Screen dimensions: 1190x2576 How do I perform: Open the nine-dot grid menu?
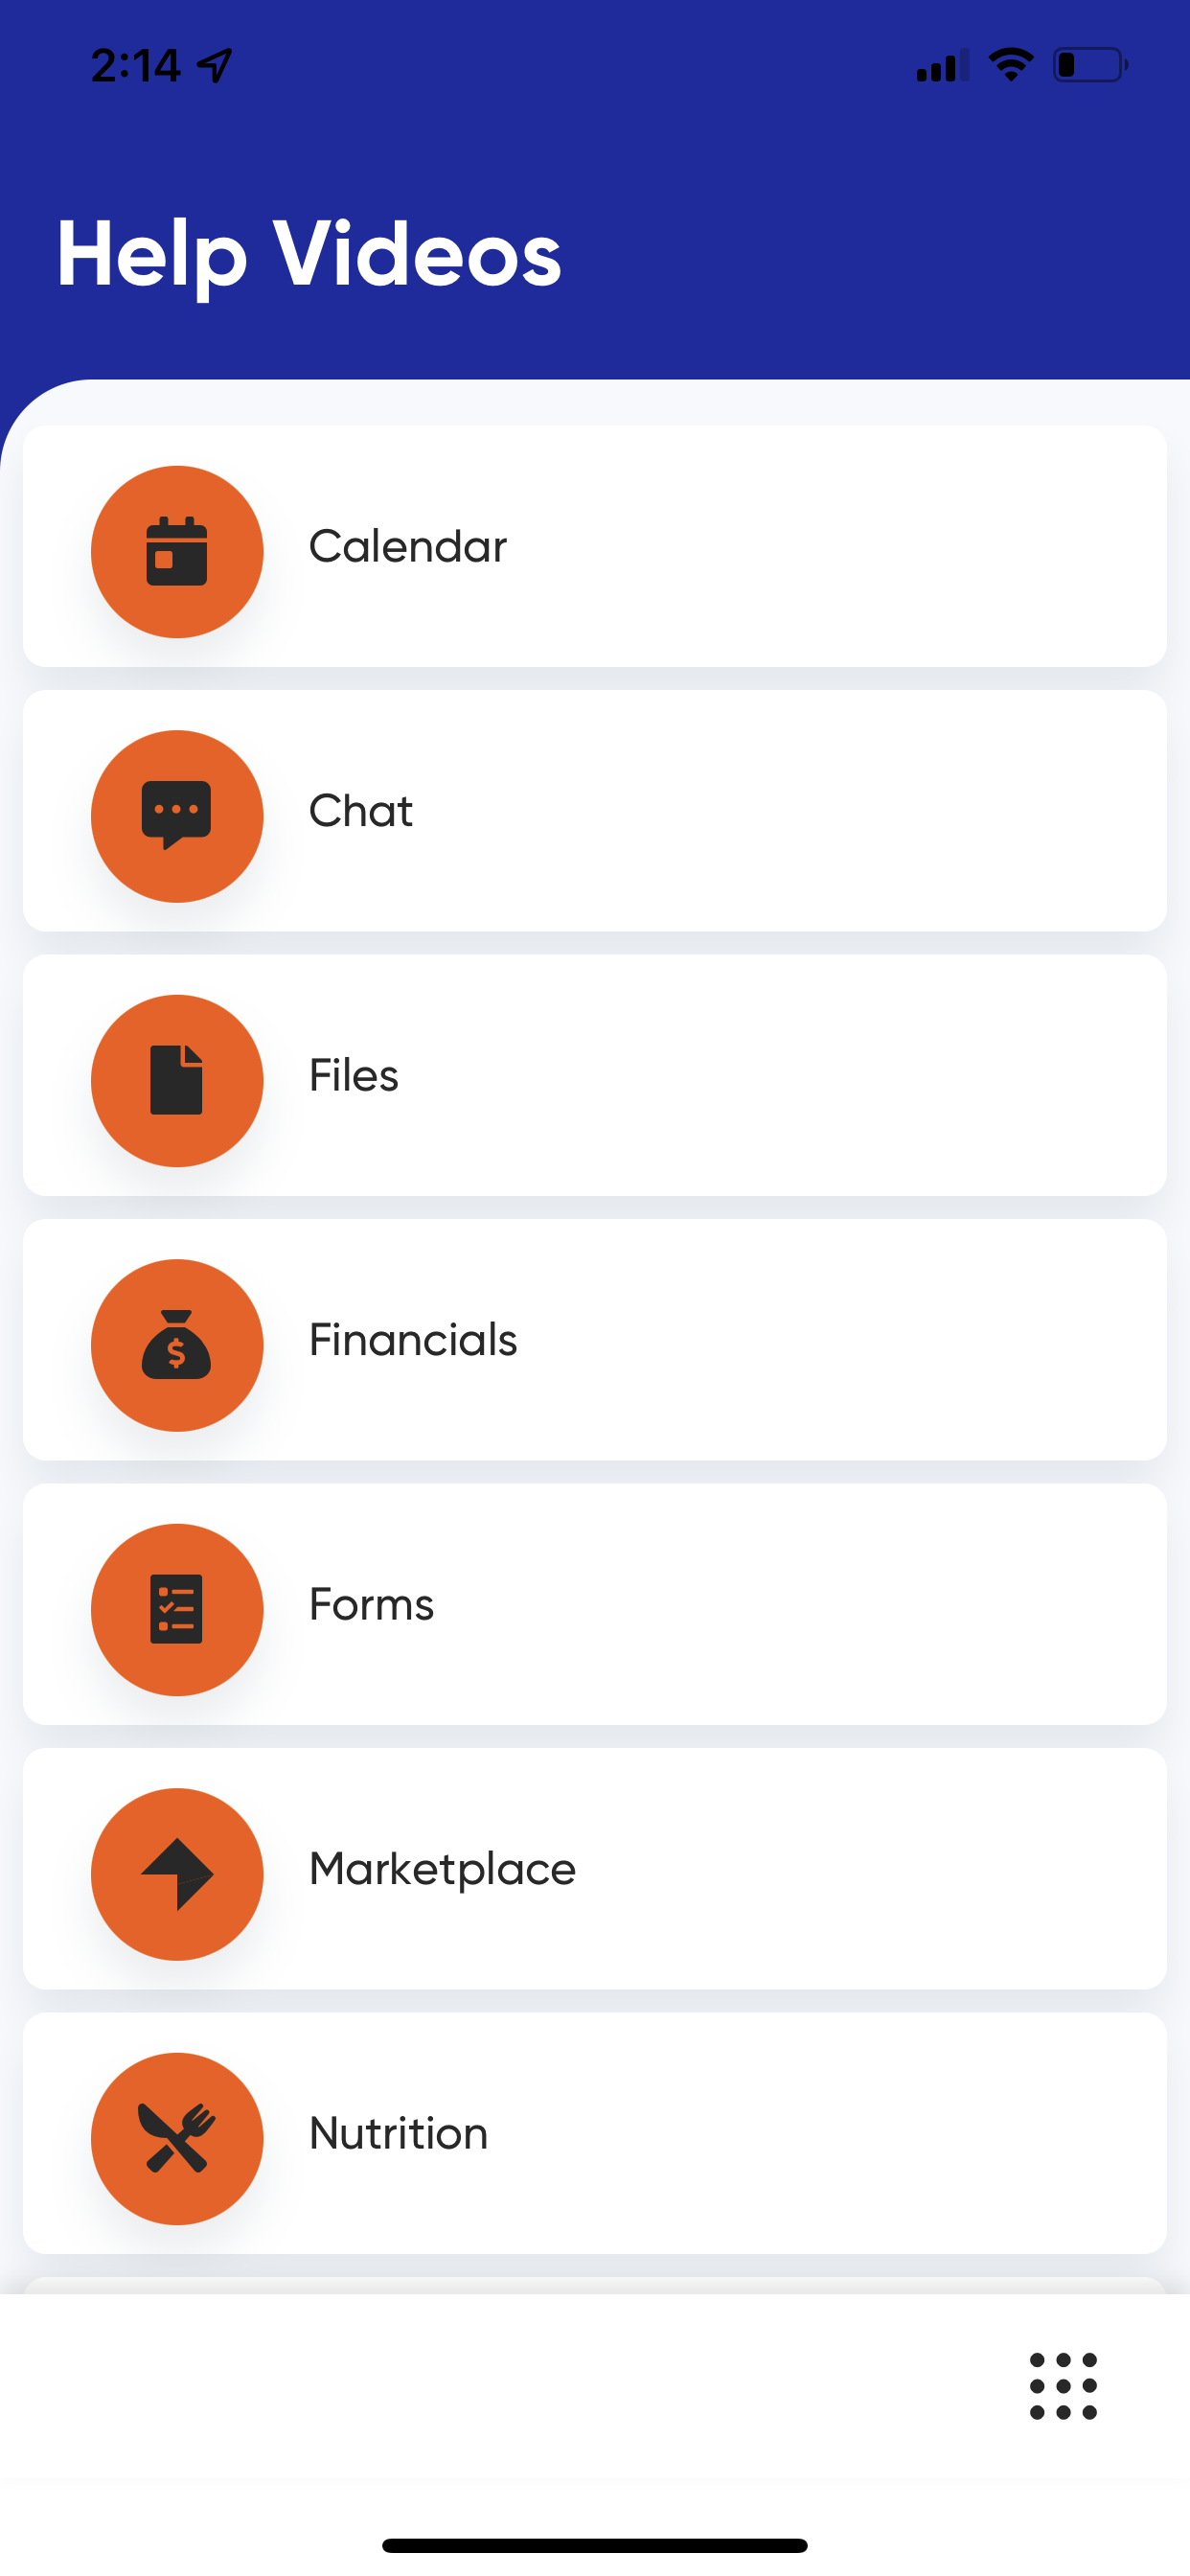tap(1063, 2386)
